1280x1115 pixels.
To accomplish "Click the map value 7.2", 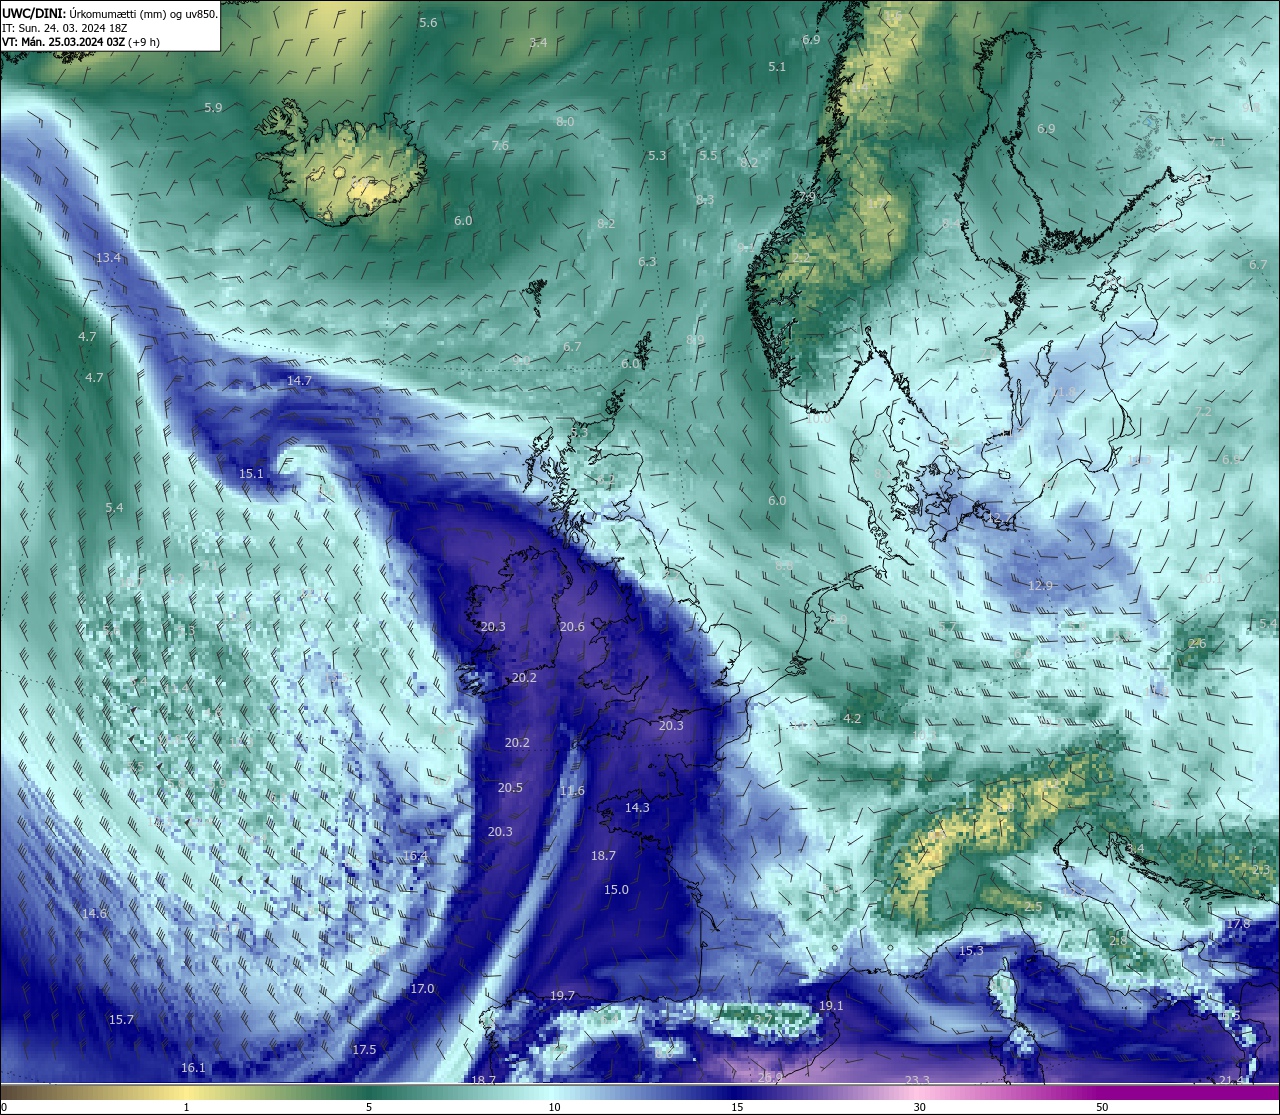I will [1203, 411].
